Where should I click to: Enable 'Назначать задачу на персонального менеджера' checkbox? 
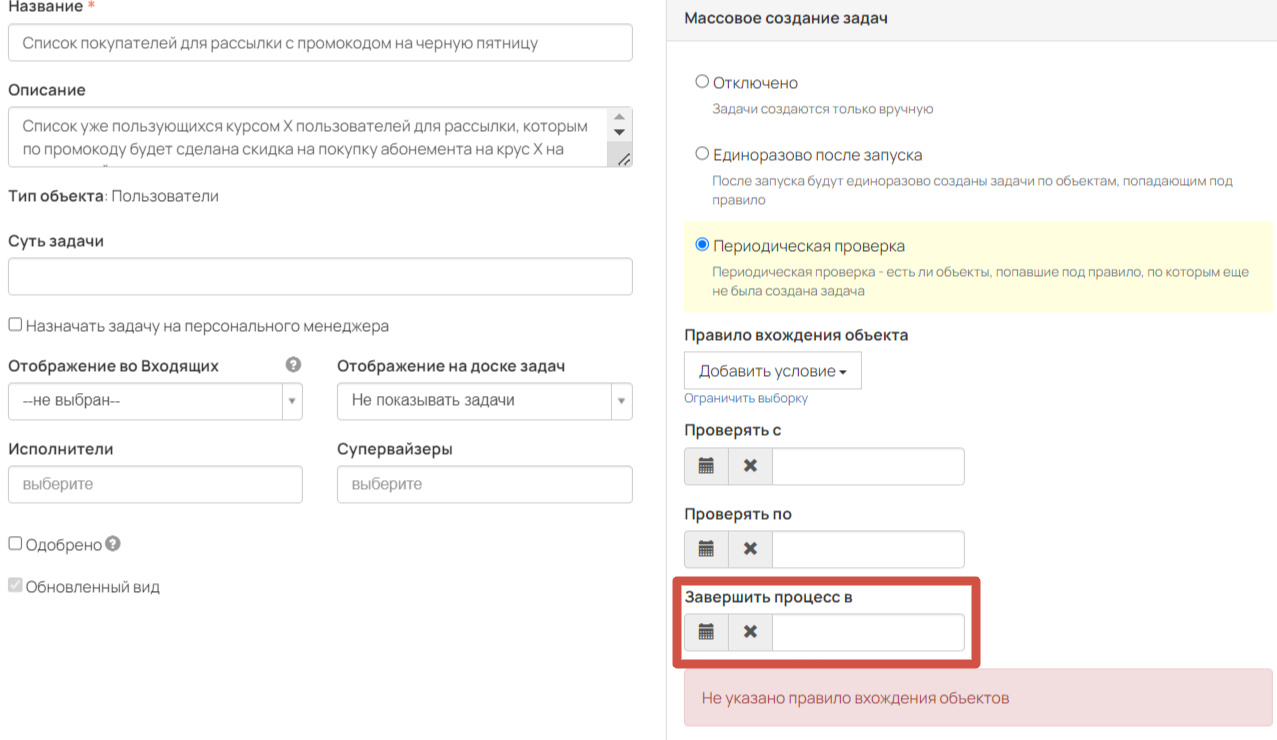point(15,325)
